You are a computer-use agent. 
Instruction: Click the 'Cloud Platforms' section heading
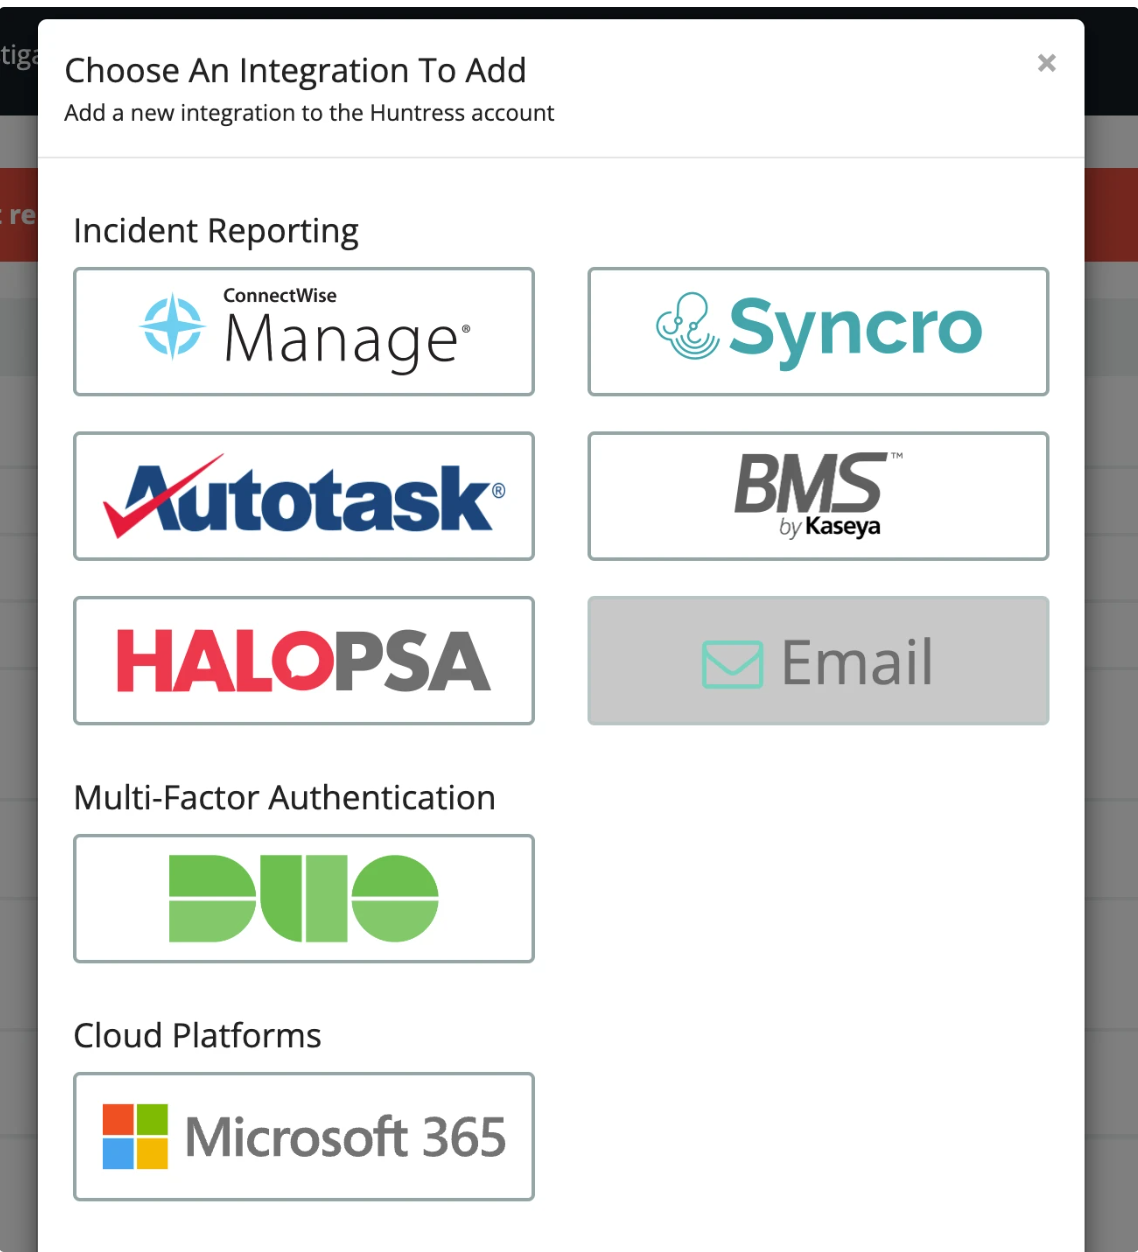coord(198,1036)
